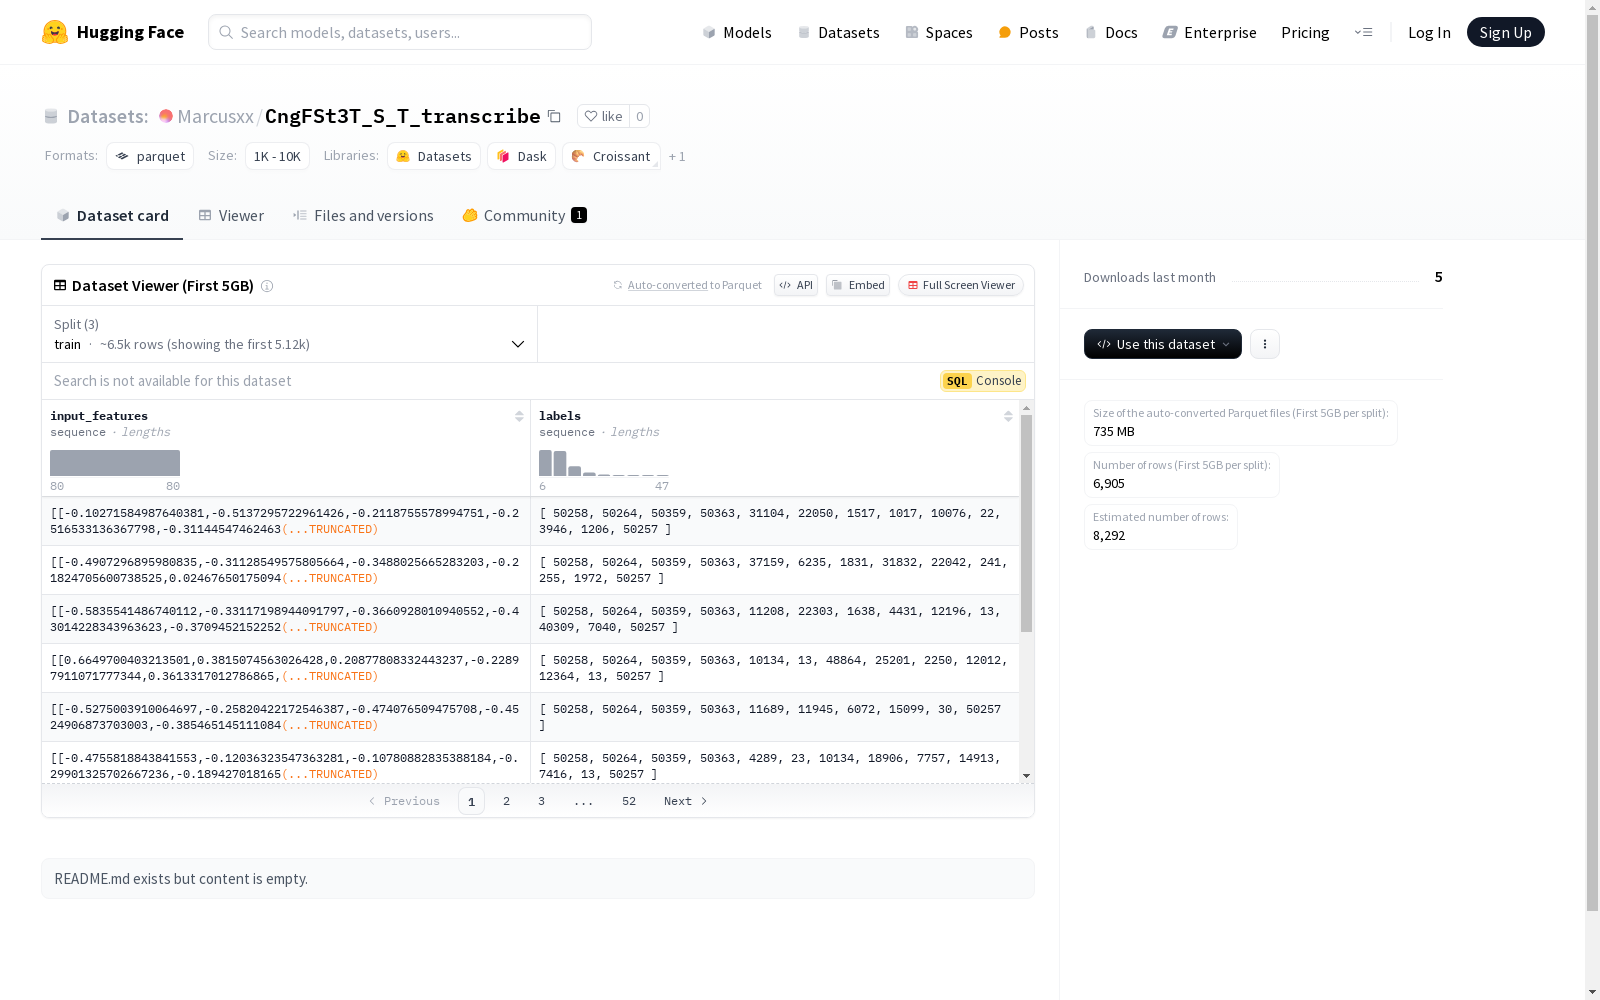Viewport: 1600px width, 1000px height.
Task: Click the three-dot more options button
Action: [x=1265, y=344]
